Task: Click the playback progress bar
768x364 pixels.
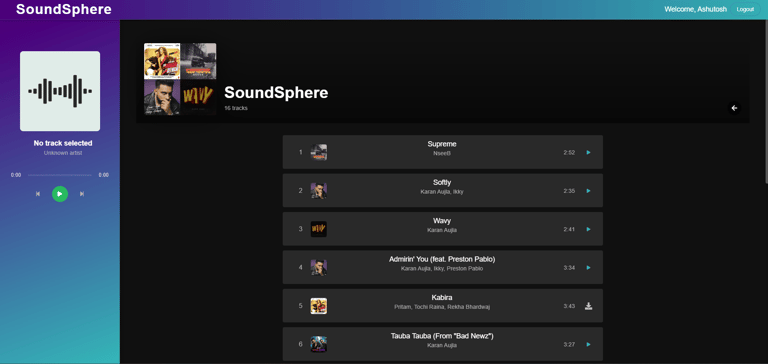Action: pyautogui.click(x=60, y=175)
